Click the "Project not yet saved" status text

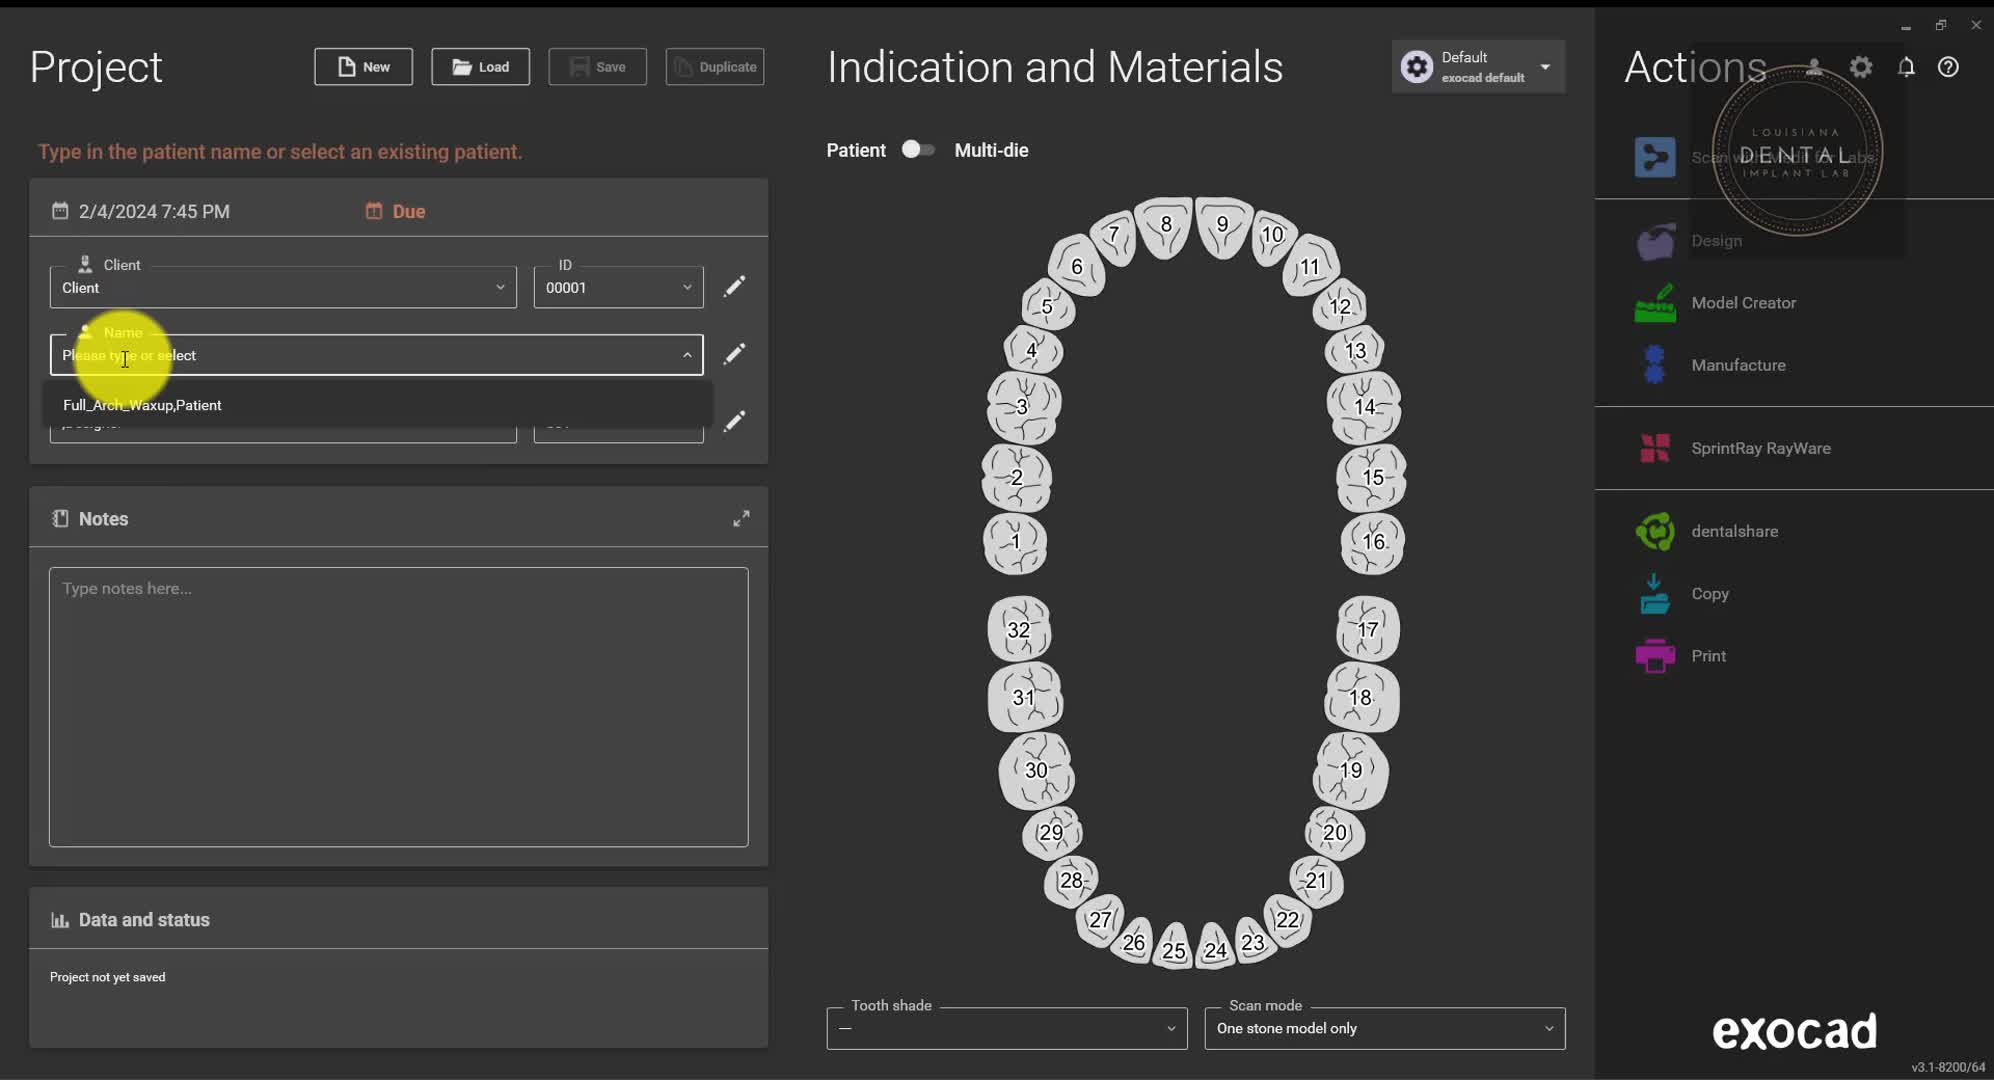(108, 977)
